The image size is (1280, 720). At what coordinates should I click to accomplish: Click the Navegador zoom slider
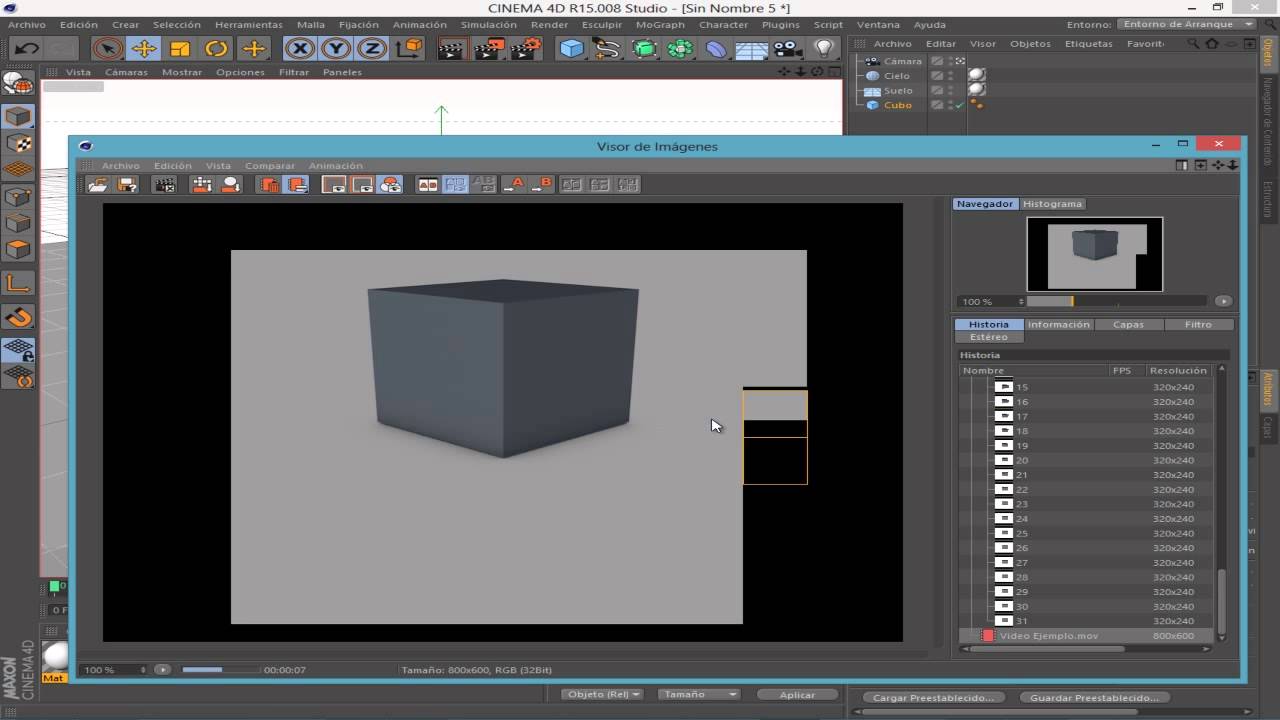1116,301
